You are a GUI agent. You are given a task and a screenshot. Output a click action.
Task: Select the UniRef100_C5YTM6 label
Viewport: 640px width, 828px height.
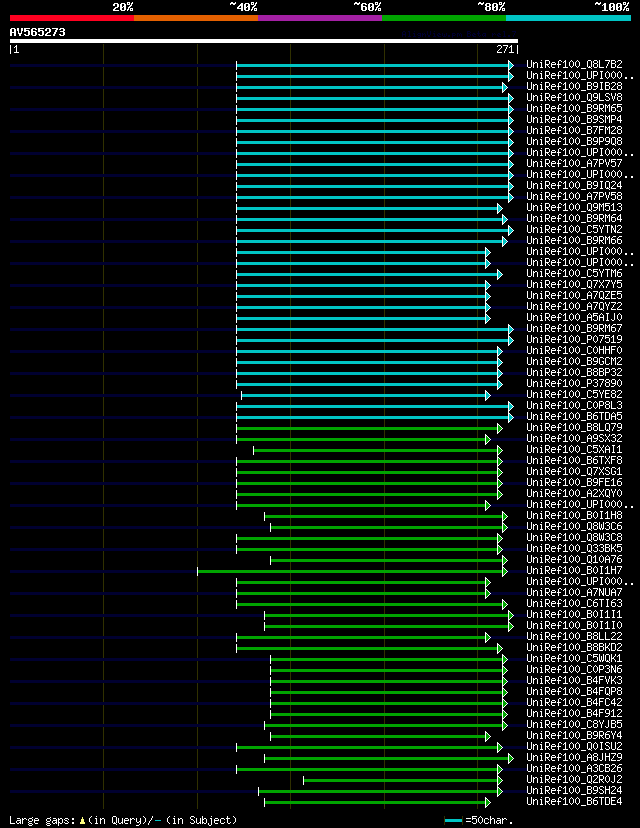click(x=575, y=274)
